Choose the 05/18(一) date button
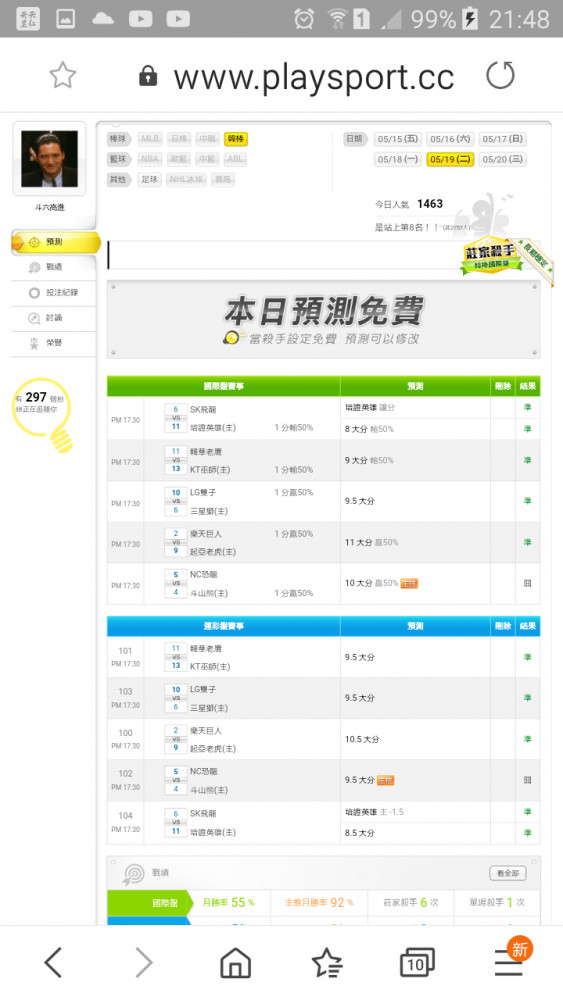 point(398,159)
